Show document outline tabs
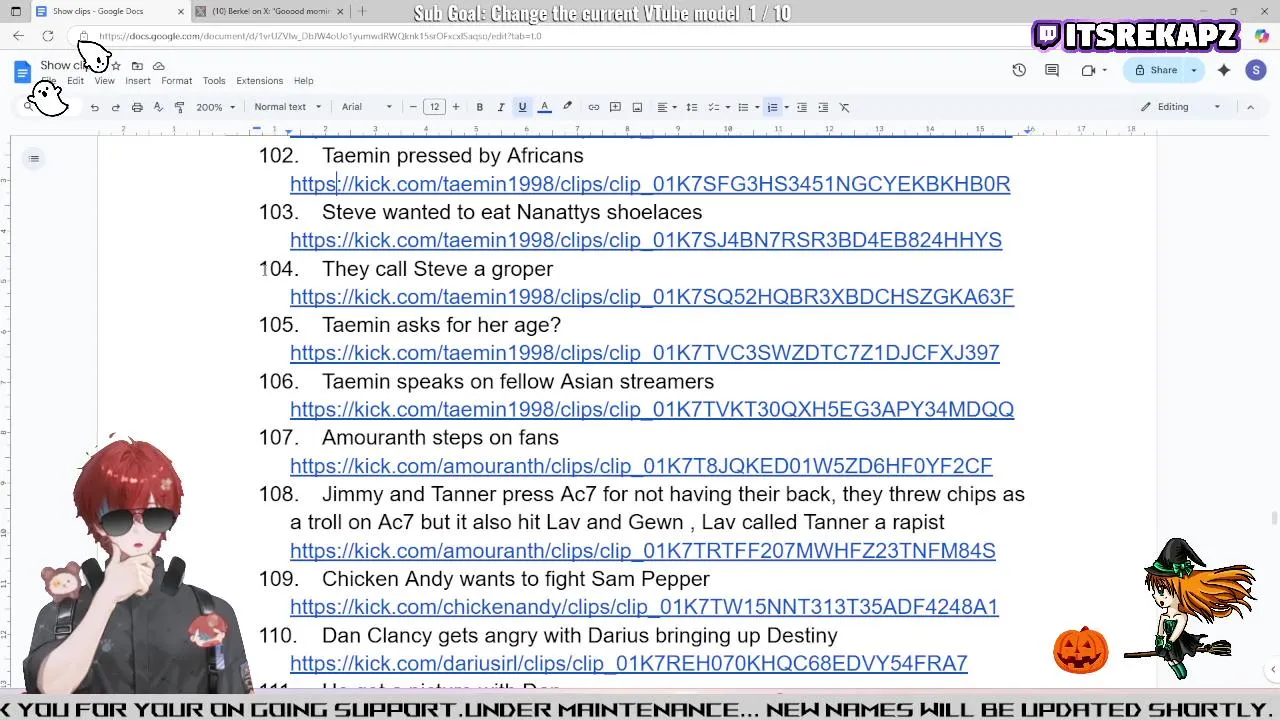Image resolution: width=1280 pixels, height=720 pixels. pos(34,158)
